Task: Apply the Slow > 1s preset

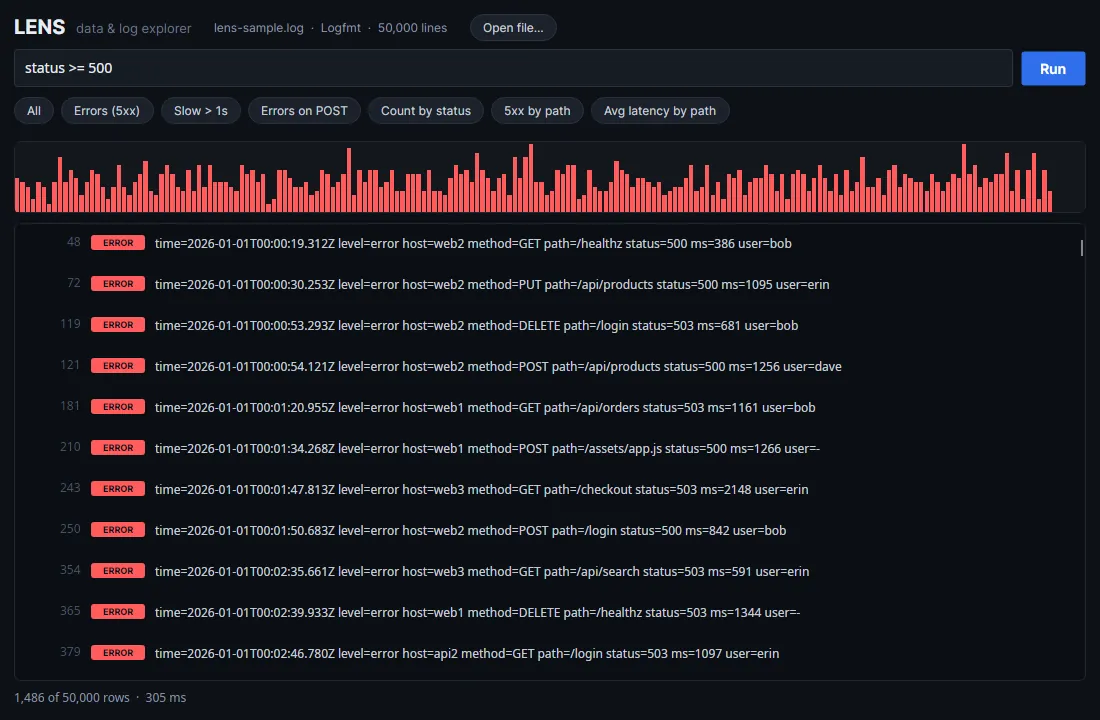Action: point(201,111)
